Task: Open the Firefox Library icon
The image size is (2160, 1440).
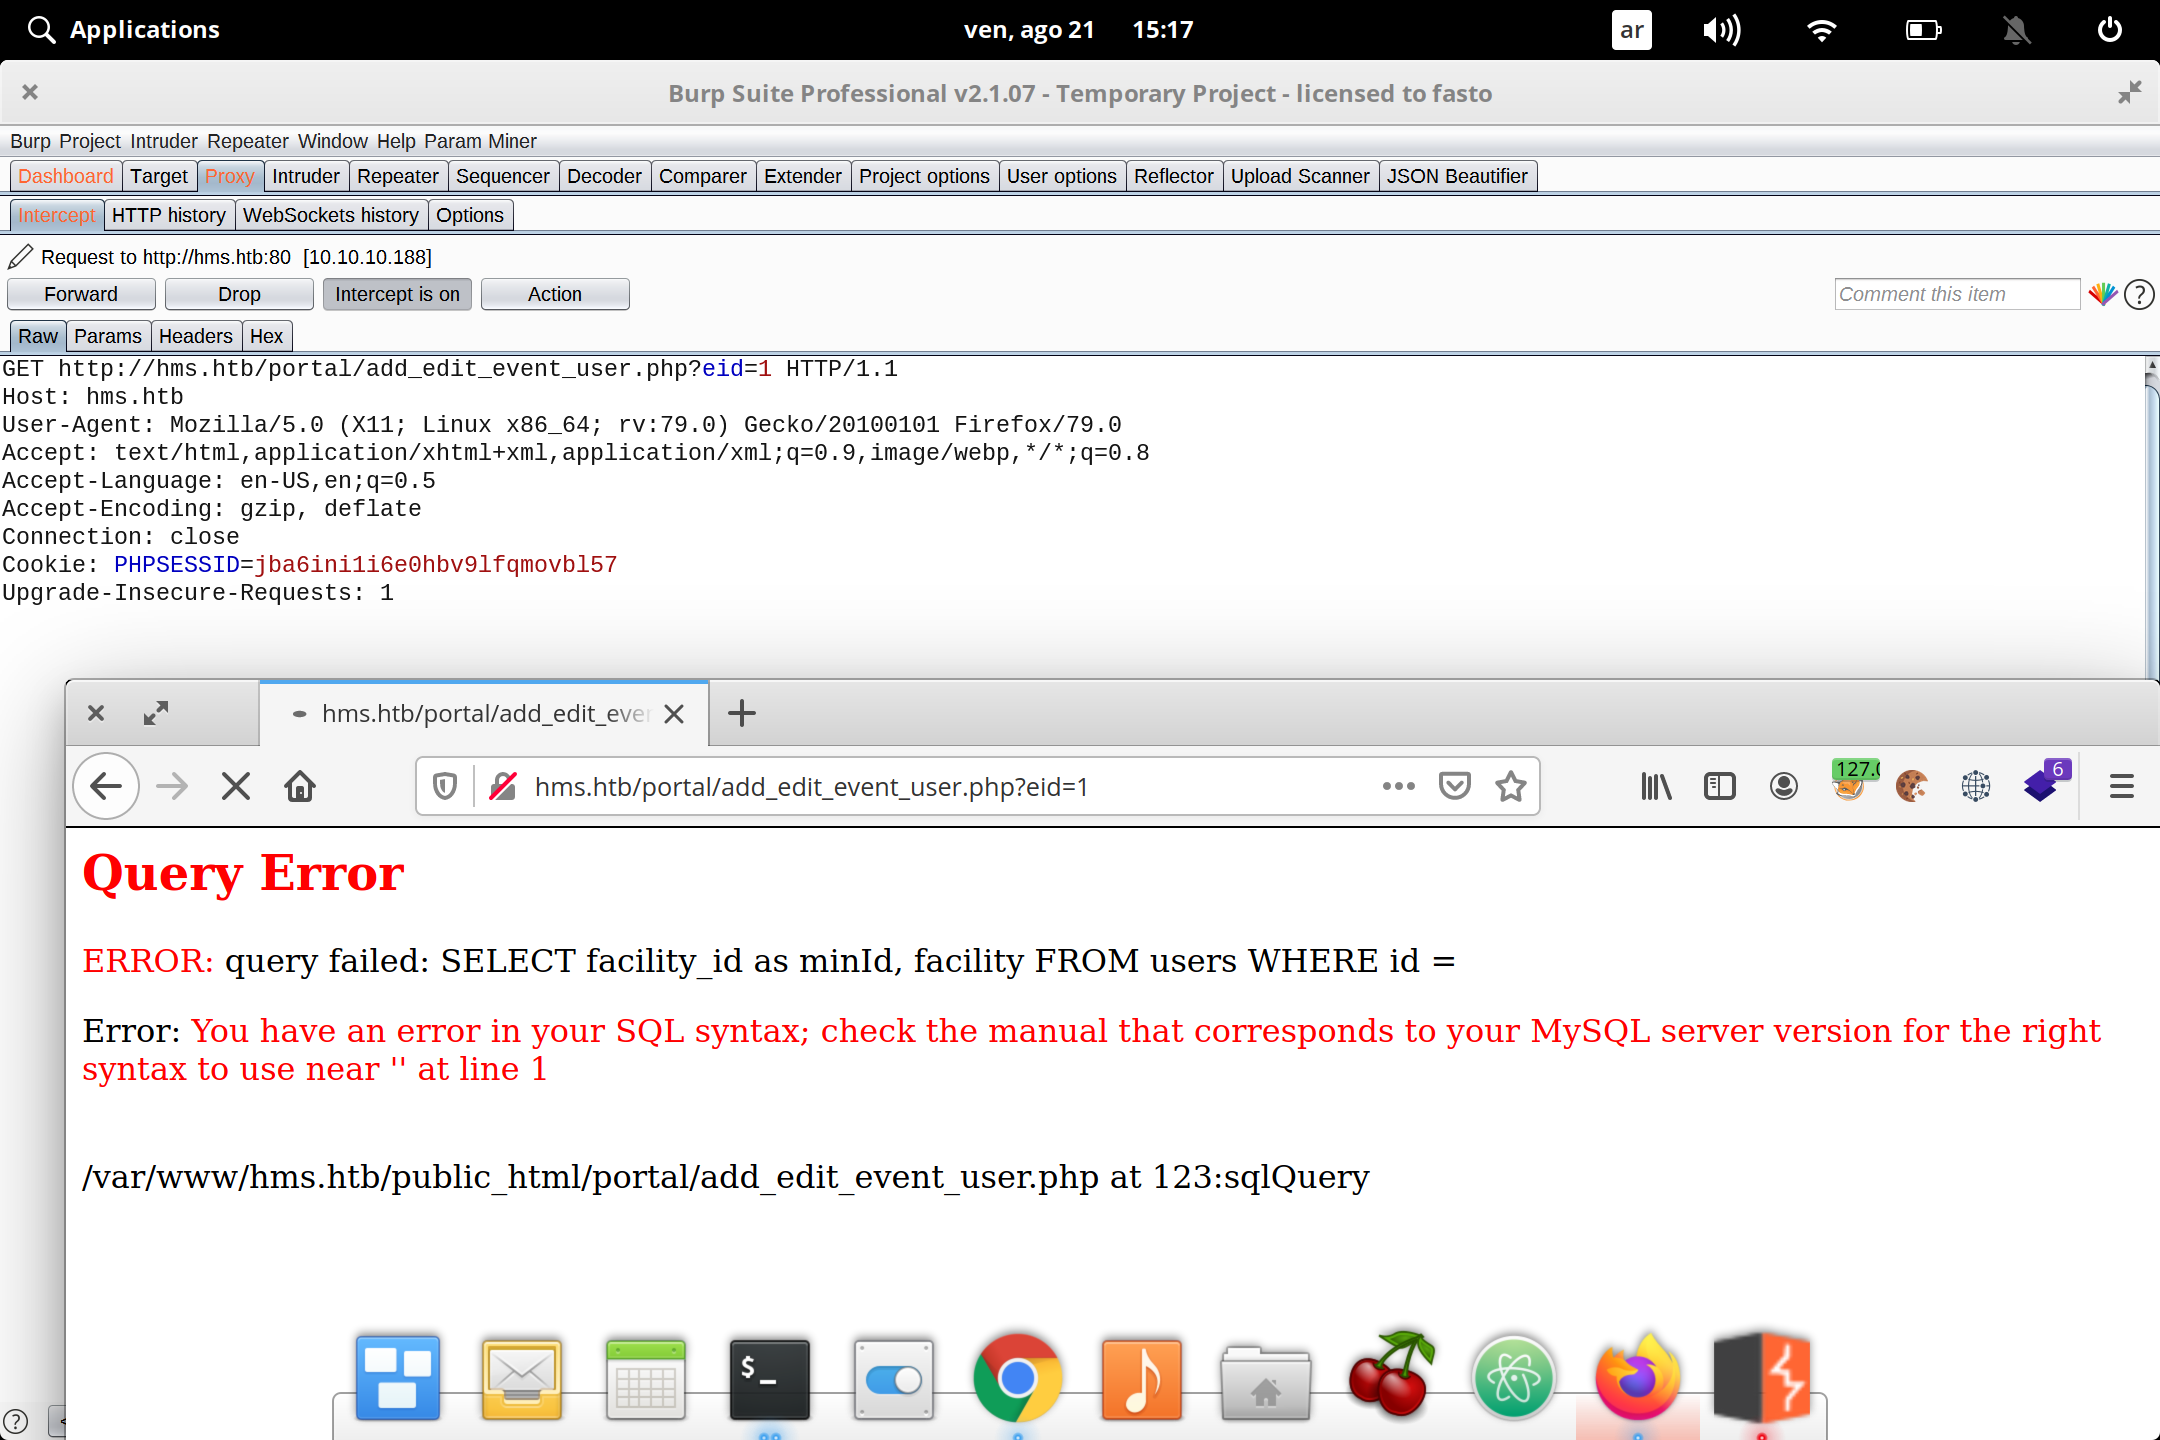Action: tap(1655, 786)
